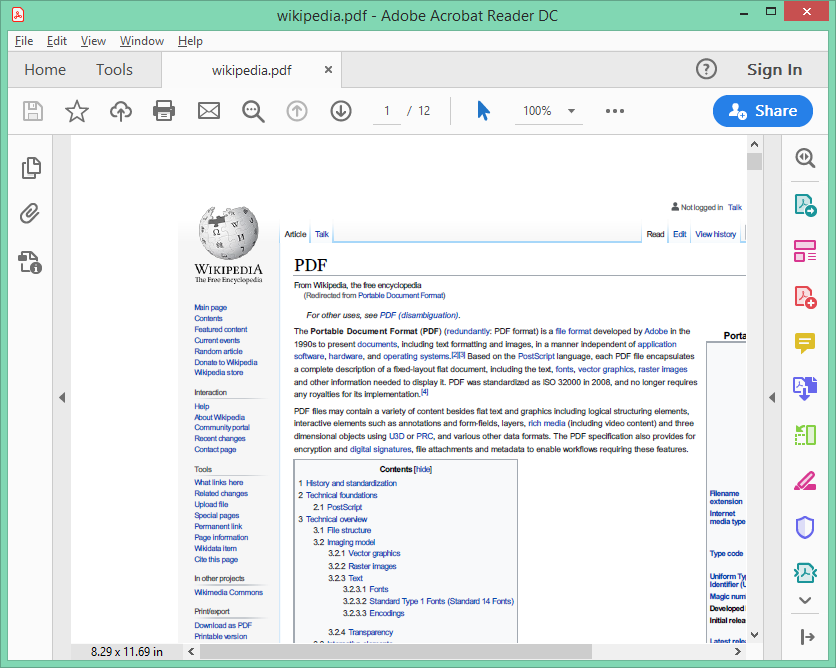Image resolution: width=836 pixels, height=668 pixels.
Task: Show the Attachments paperclip panel
Action: [x=30, y=213]
